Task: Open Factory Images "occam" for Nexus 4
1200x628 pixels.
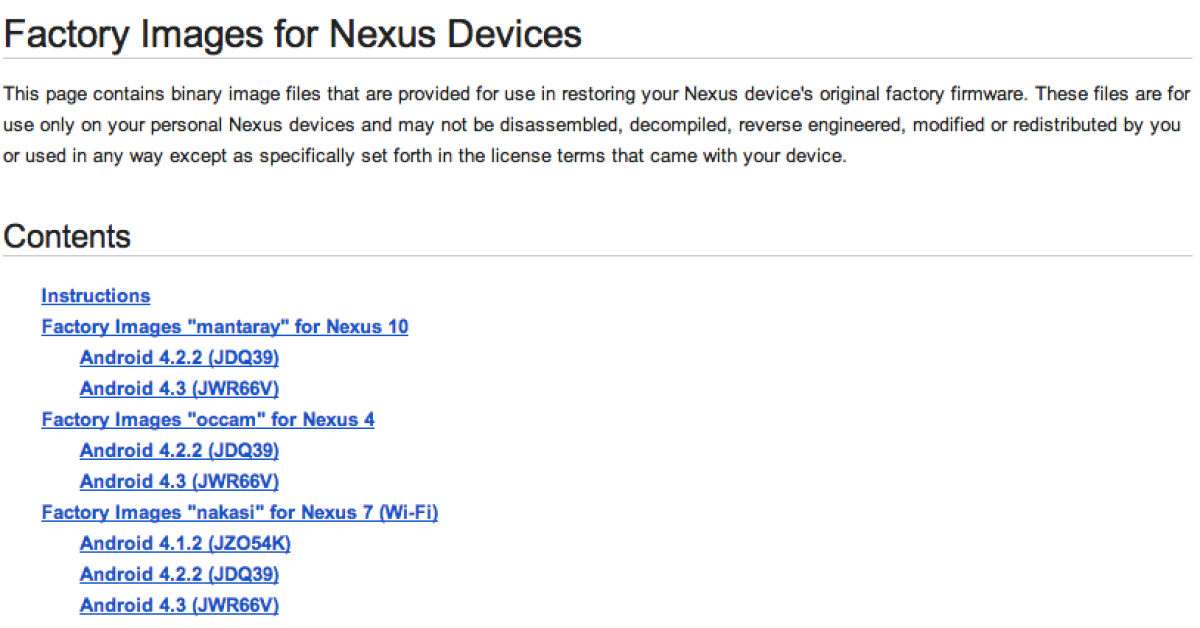Action: (x=207, y=420)
